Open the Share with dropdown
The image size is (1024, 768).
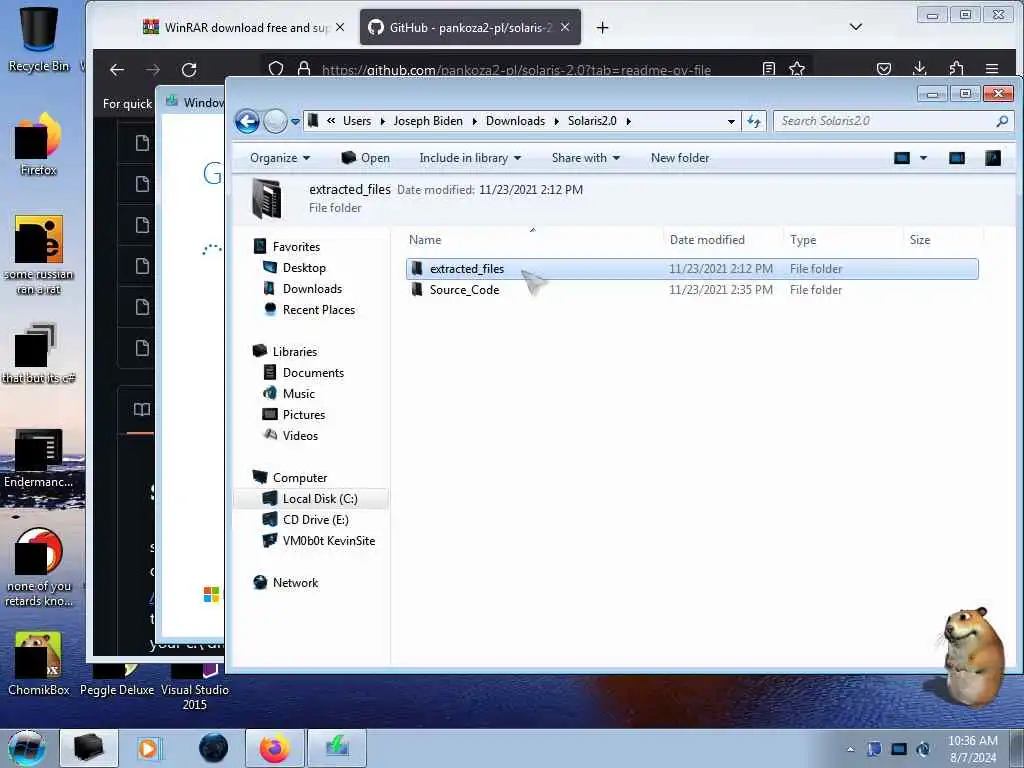tap(585, 158)
